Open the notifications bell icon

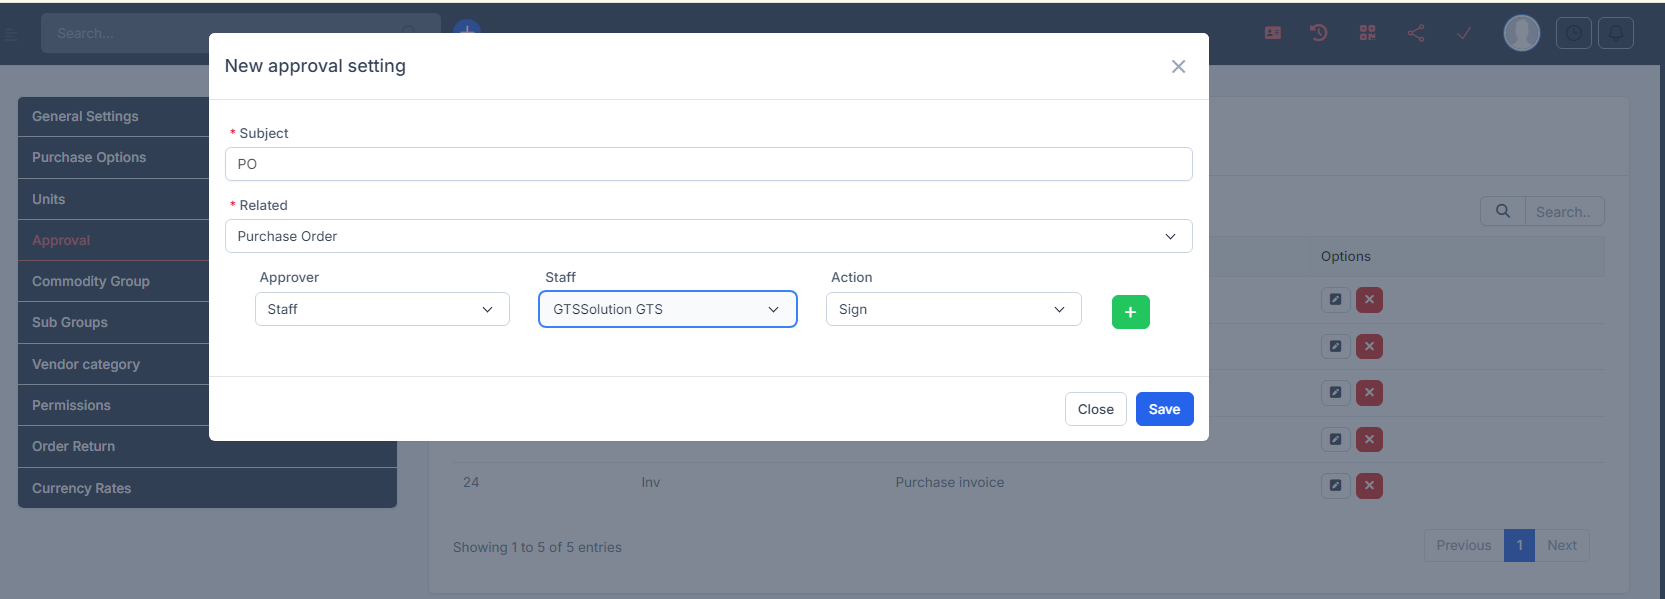(1615, 33)
